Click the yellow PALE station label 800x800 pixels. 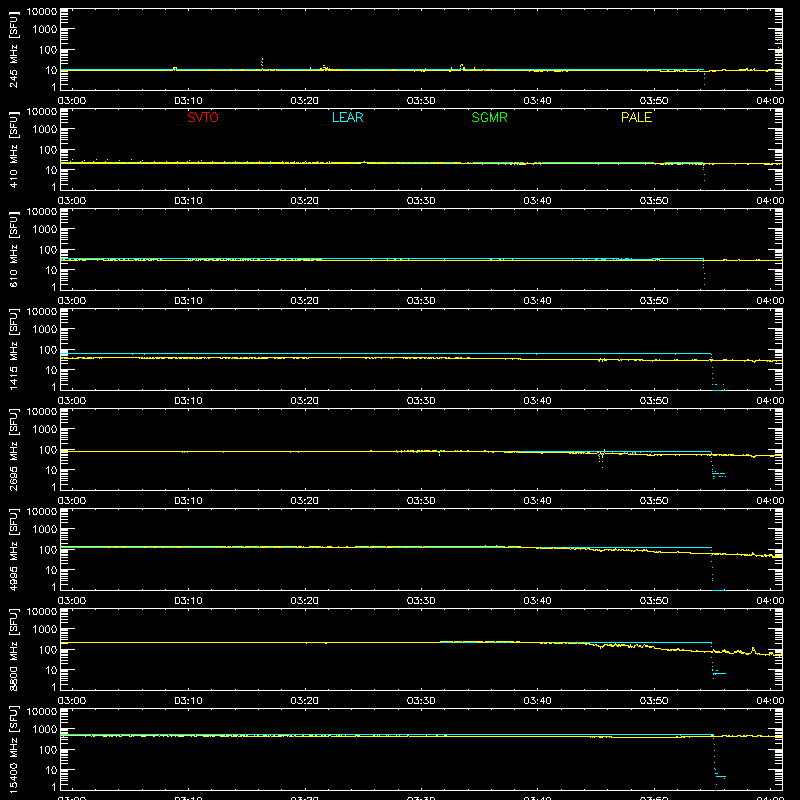pos(636,117)
